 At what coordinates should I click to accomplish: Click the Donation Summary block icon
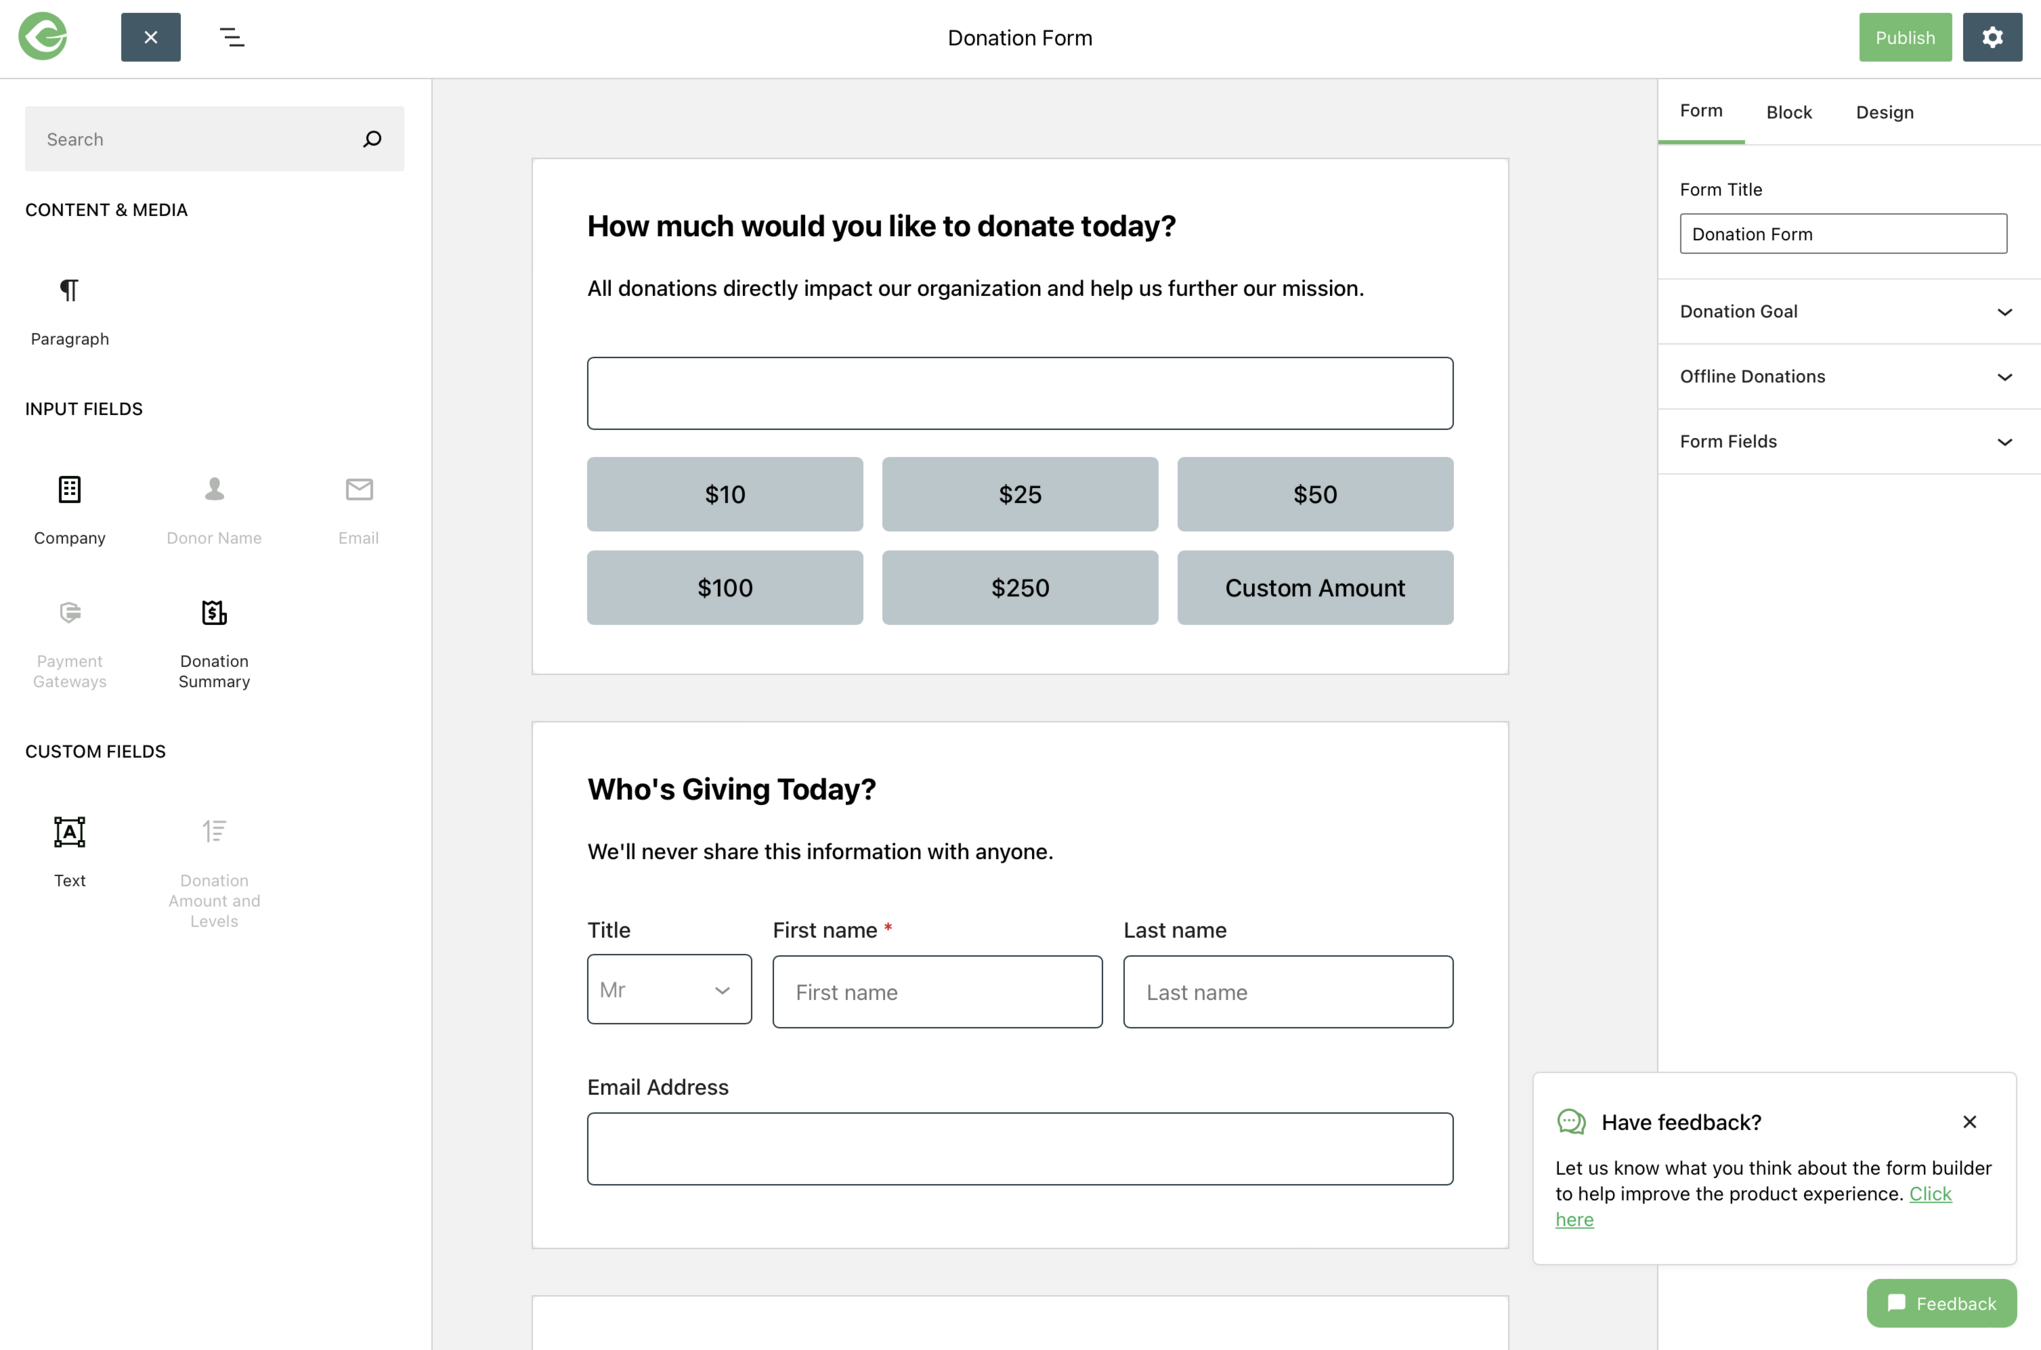click(214, 613)
